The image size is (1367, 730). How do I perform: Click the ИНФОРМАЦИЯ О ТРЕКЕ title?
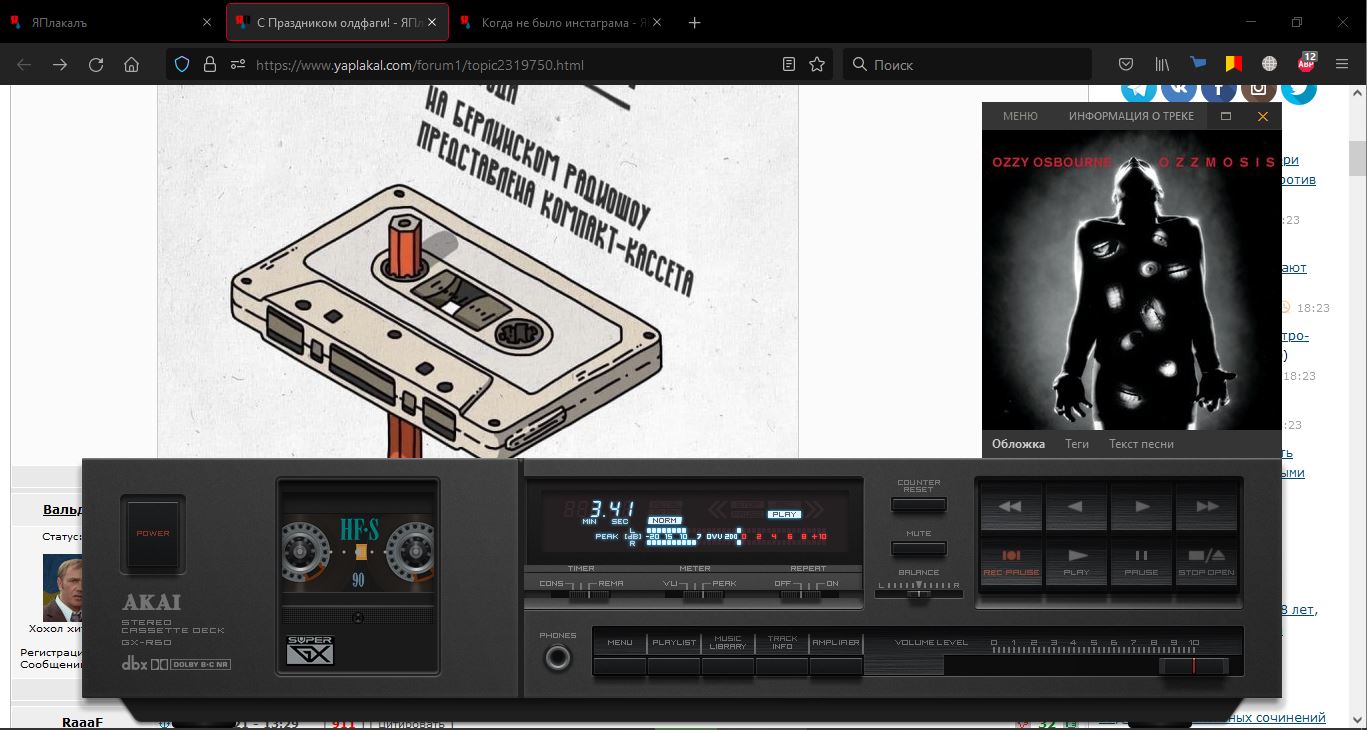pyautogui.click(x=1131, y=116)
